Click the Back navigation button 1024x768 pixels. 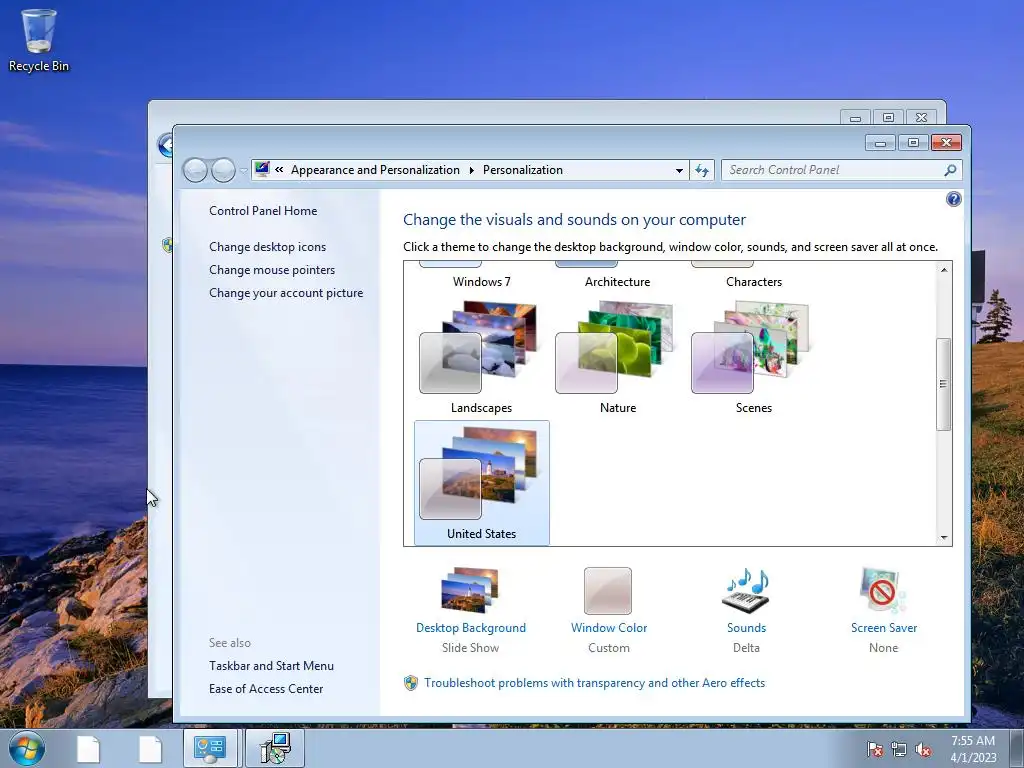(x=195, y=170)
